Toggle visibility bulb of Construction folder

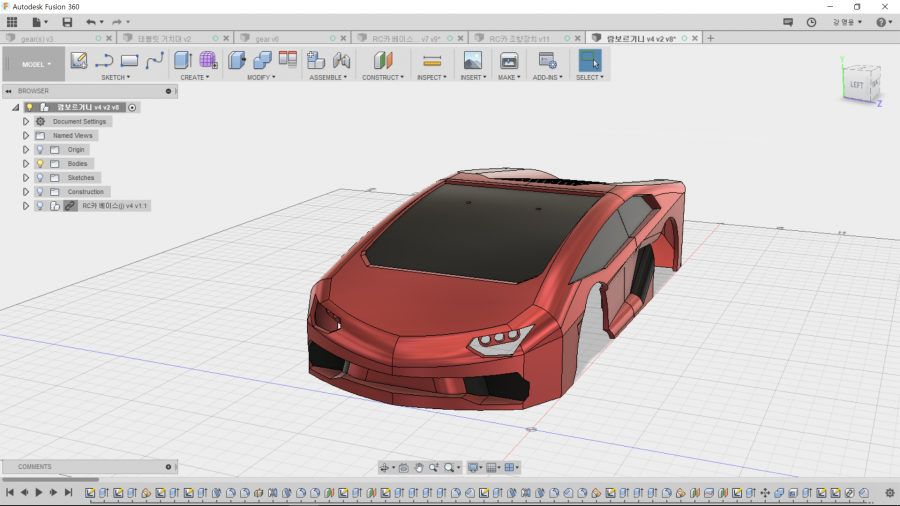tap(40, 192)
